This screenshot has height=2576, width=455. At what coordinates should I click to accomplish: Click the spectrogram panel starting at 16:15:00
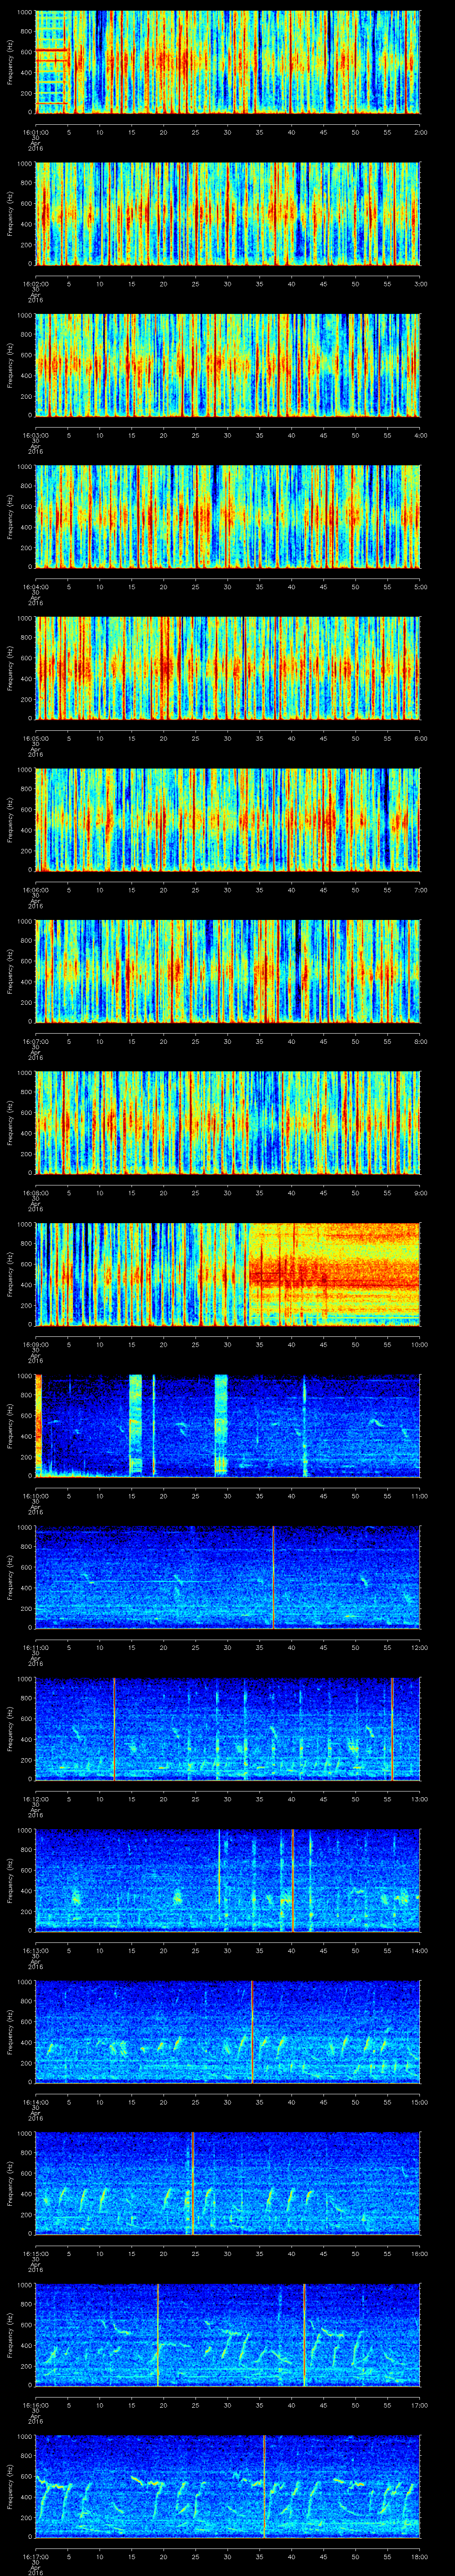point(228,2183)
